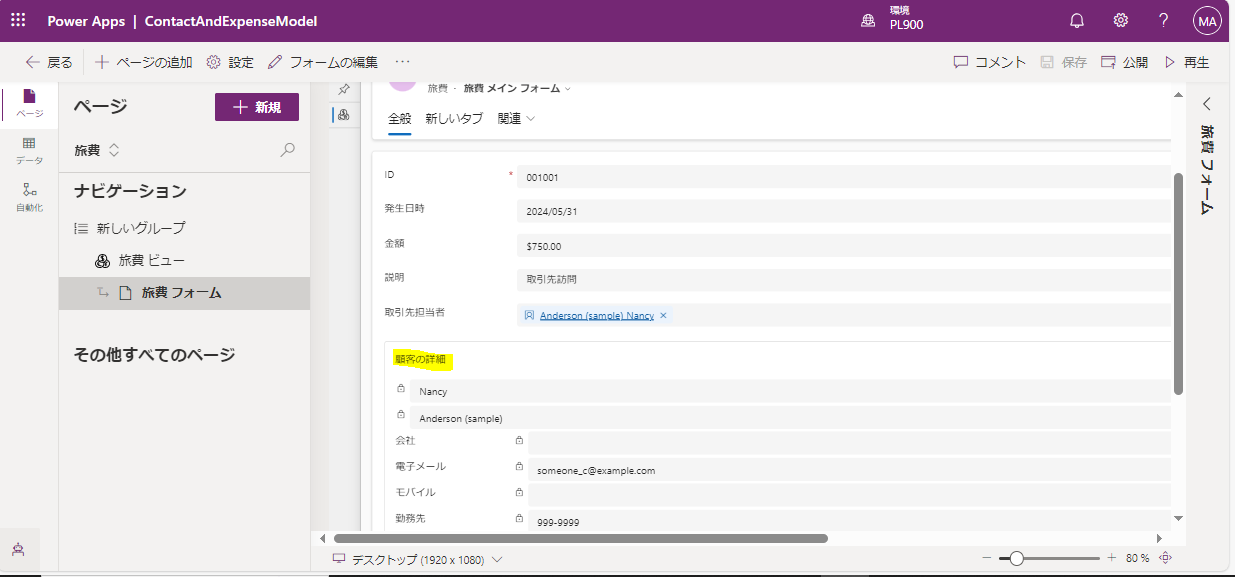Click the 保存 save button
This screenshot has height=577, width=1235.
point(1063,62)
